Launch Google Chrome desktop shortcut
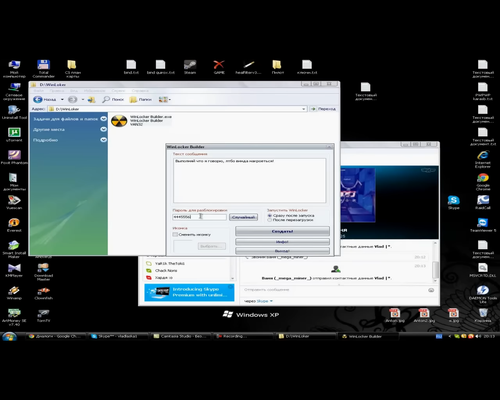Viewport: 500px width, 400px height. pos(483,182)
